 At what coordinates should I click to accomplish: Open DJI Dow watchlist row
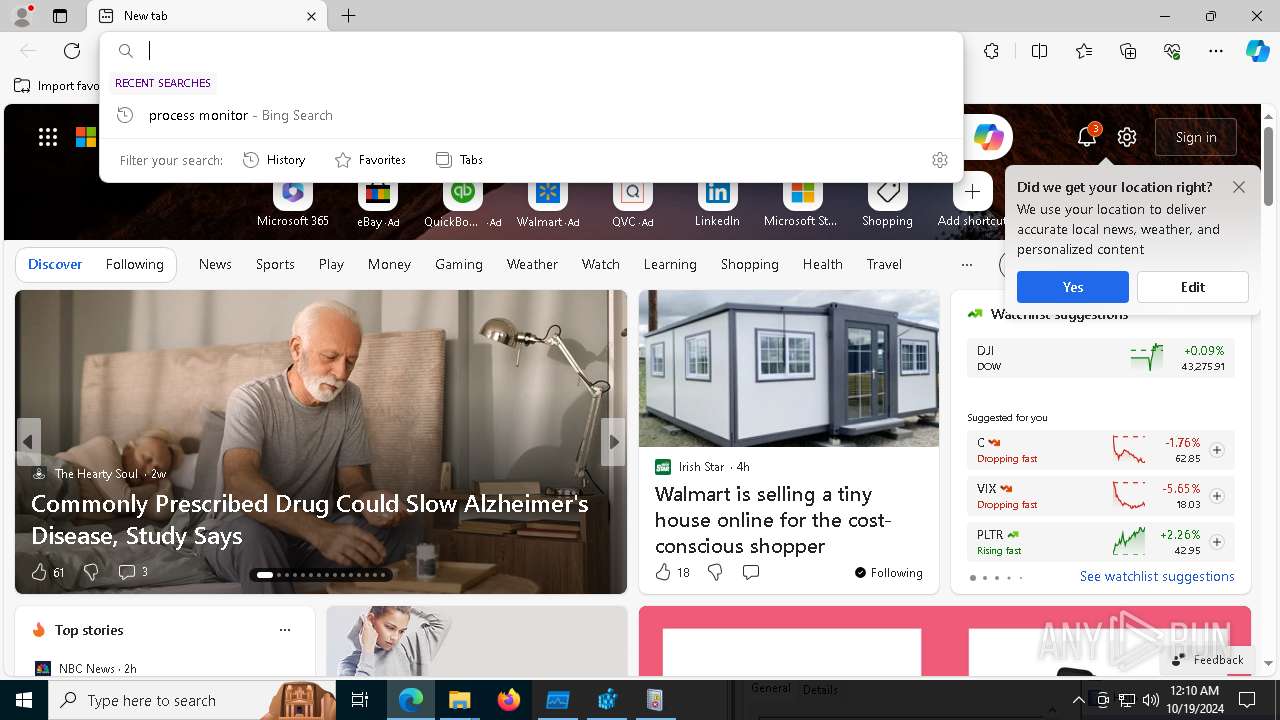pyautogui.click(x=1100, y=358)
